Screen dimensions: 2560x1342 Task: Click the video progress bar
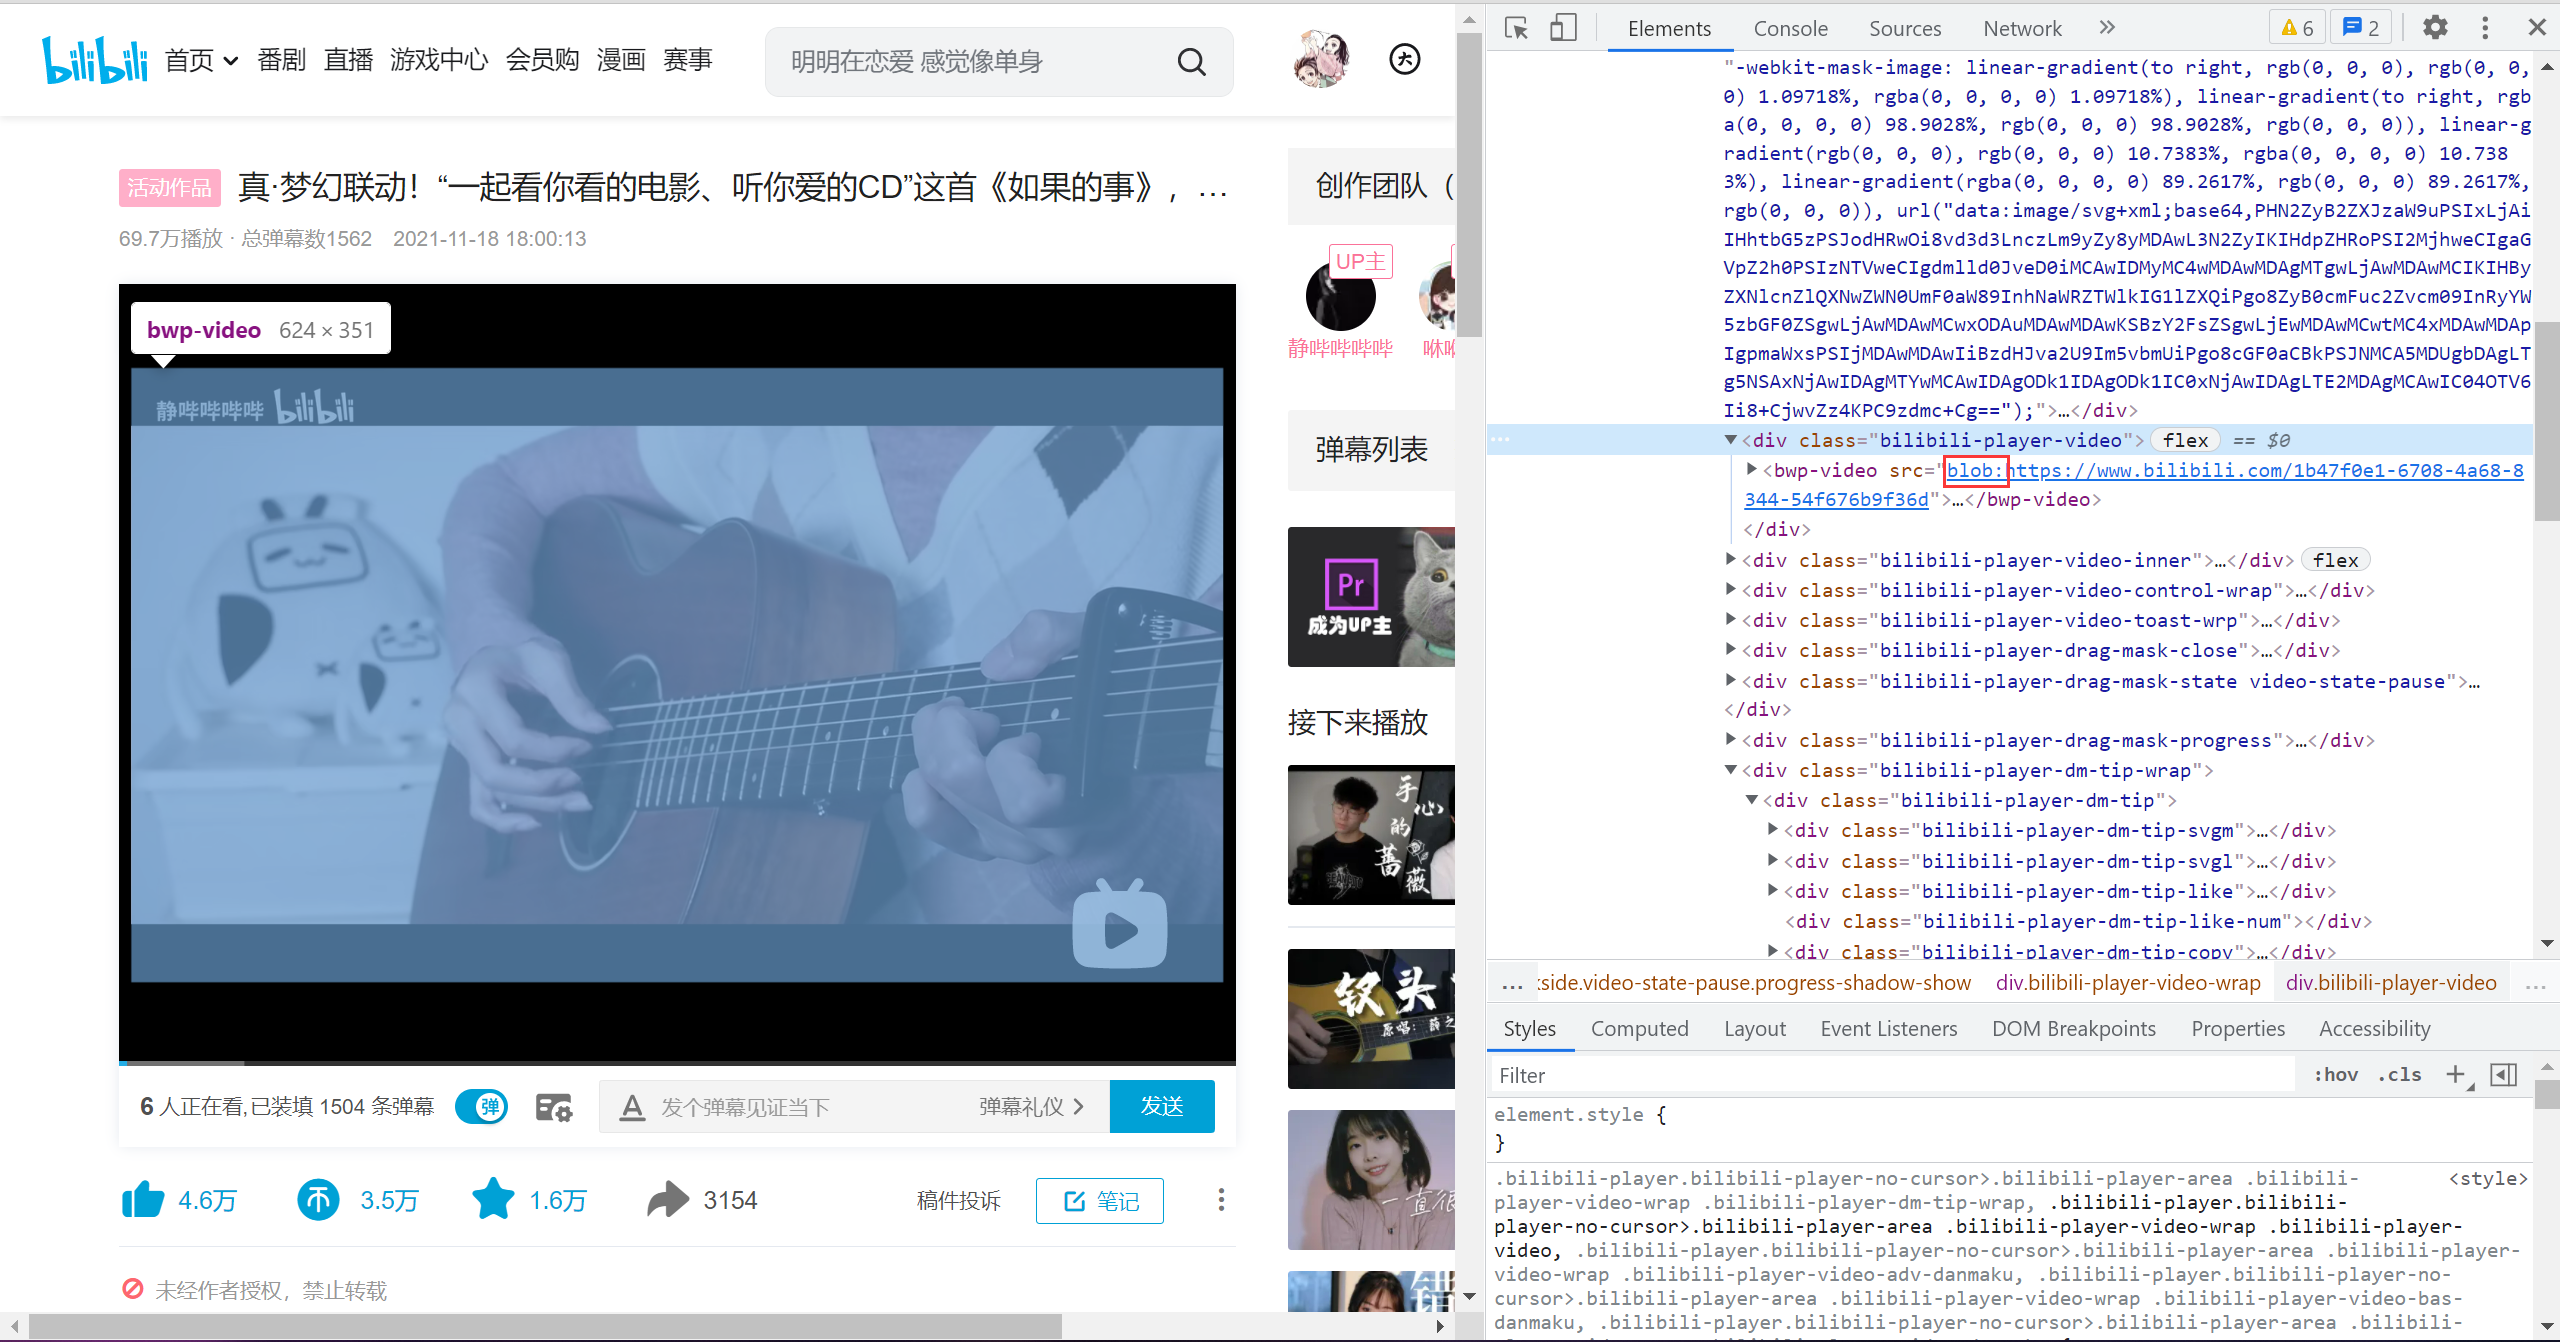click(677, 1062)
